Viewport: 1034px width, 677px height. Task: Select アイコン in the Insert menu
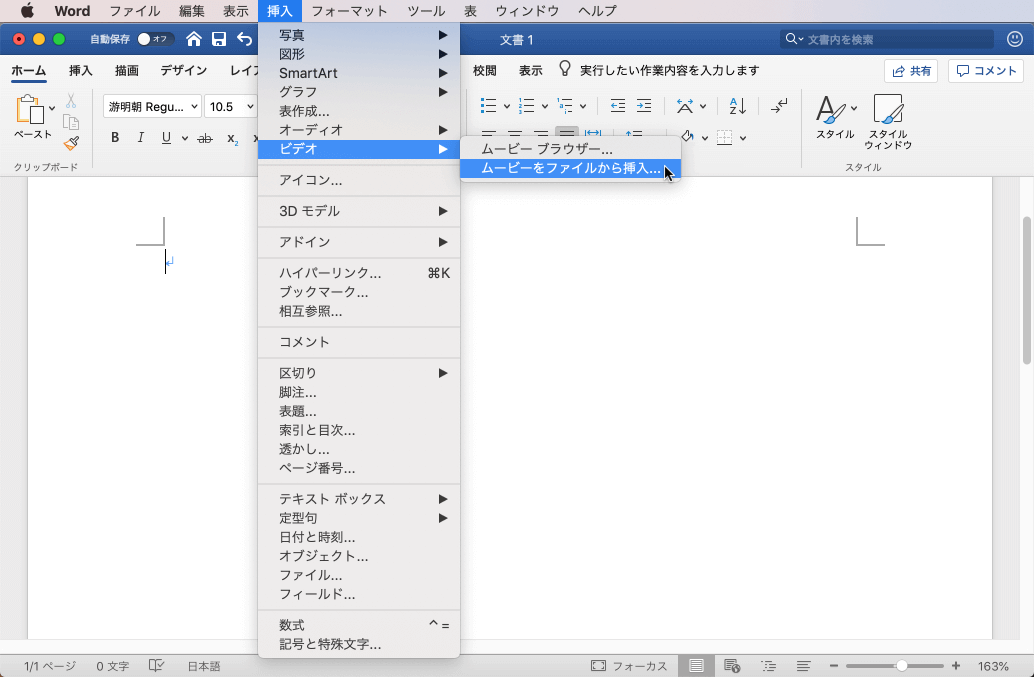pos(359,180)
